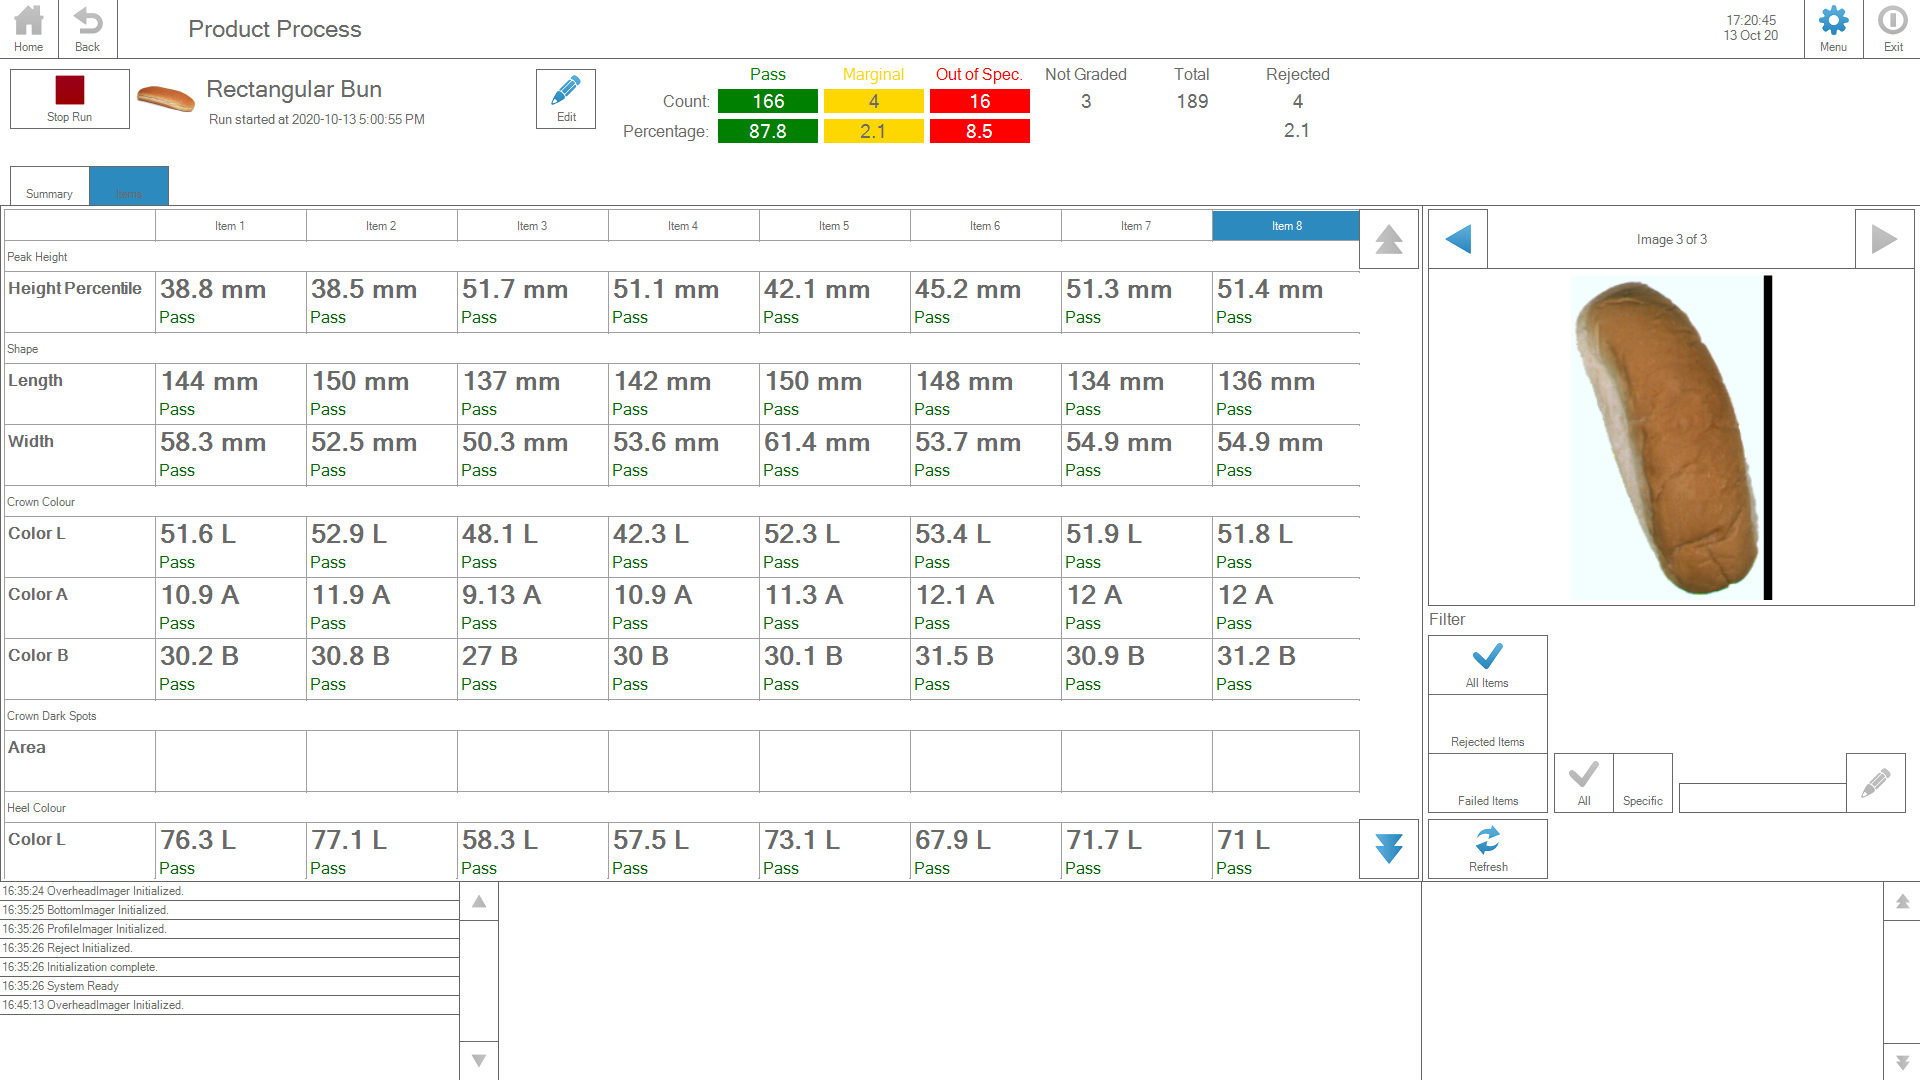Refresh the items list
Screen dimensions: 1920x1080
1487,849
